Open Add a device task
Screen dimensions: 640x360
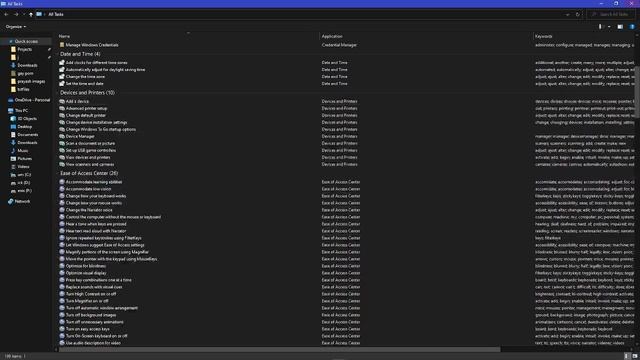77,101
